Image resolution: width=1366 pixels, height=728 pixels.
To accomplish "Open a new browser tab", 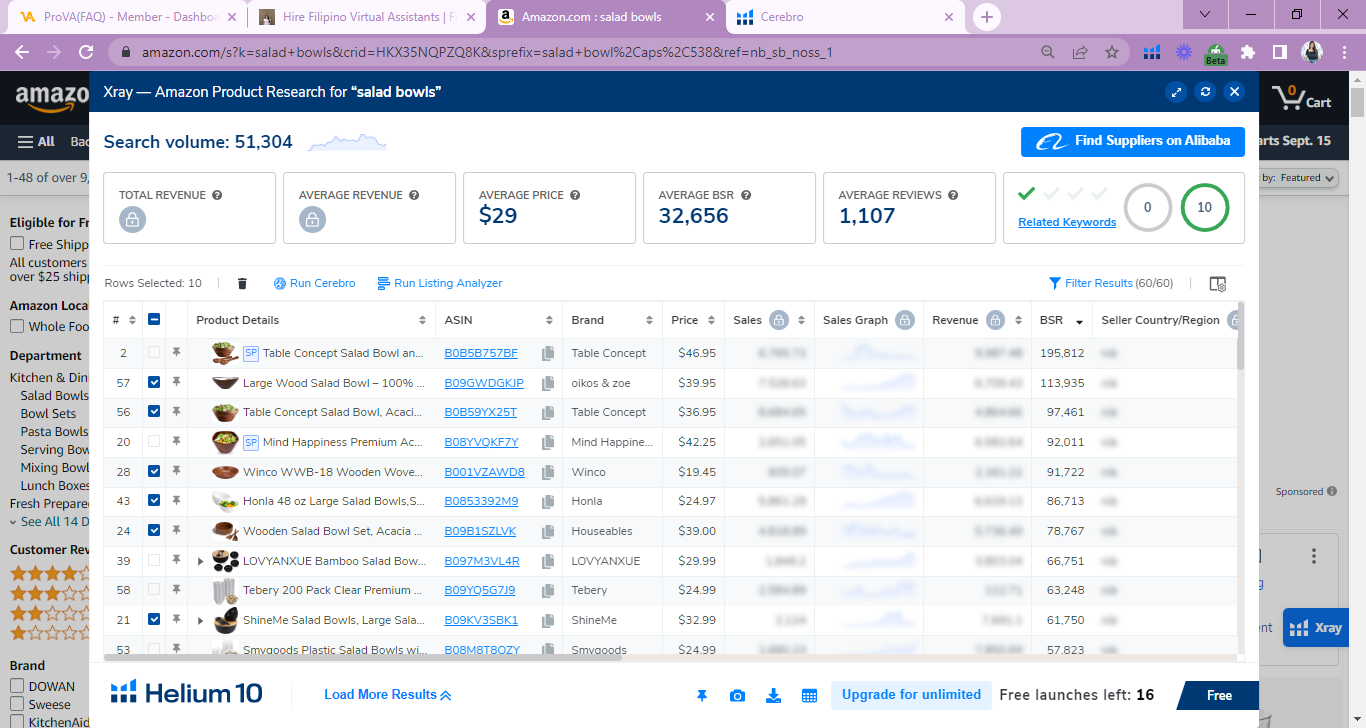I will 987,17.
